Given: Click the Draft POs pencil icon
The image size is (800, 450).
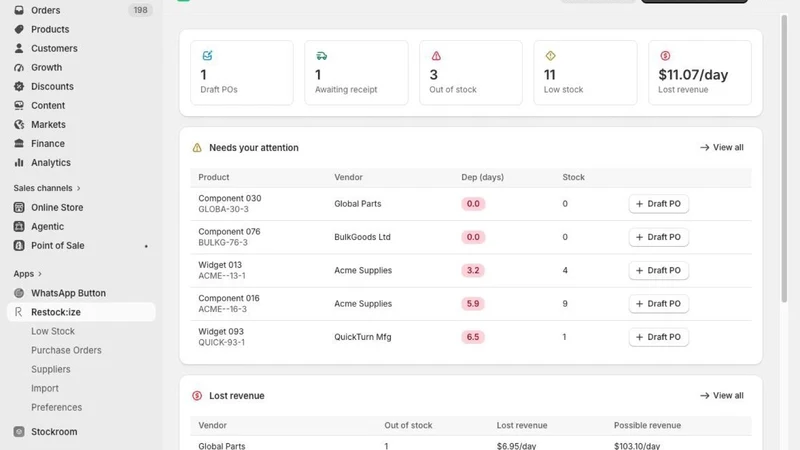Looking at the screenshot, I should click(x=207, y=56).
